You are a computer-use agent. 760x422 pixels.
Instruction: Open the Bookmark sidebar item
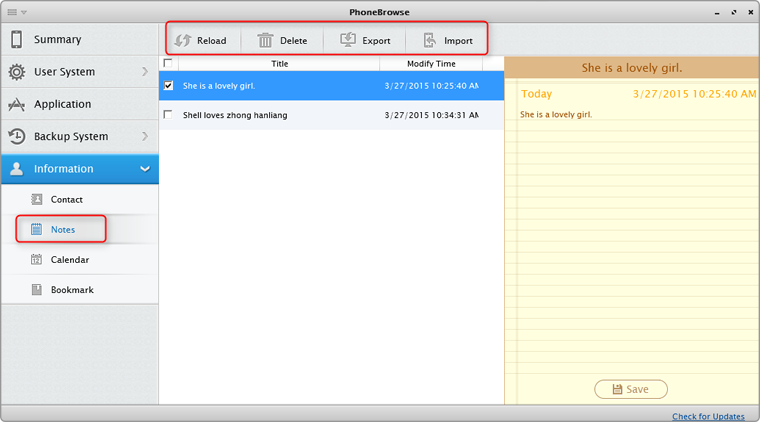click(x=72, y=290)
